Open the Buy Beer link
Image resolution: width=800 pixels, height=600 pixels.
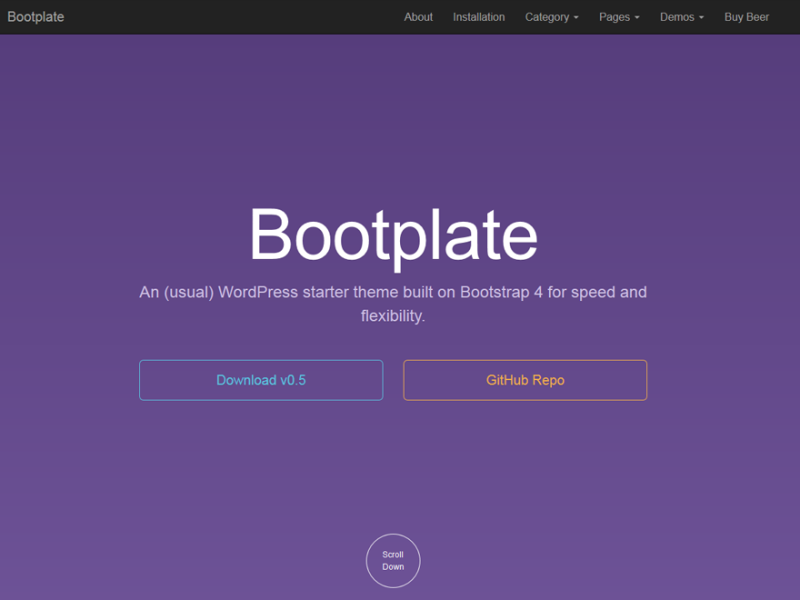(x=746, y=17)
